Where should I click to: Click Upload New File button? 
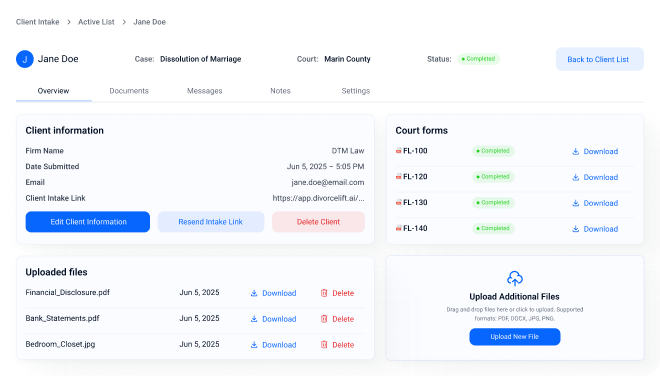coord(515,337)
